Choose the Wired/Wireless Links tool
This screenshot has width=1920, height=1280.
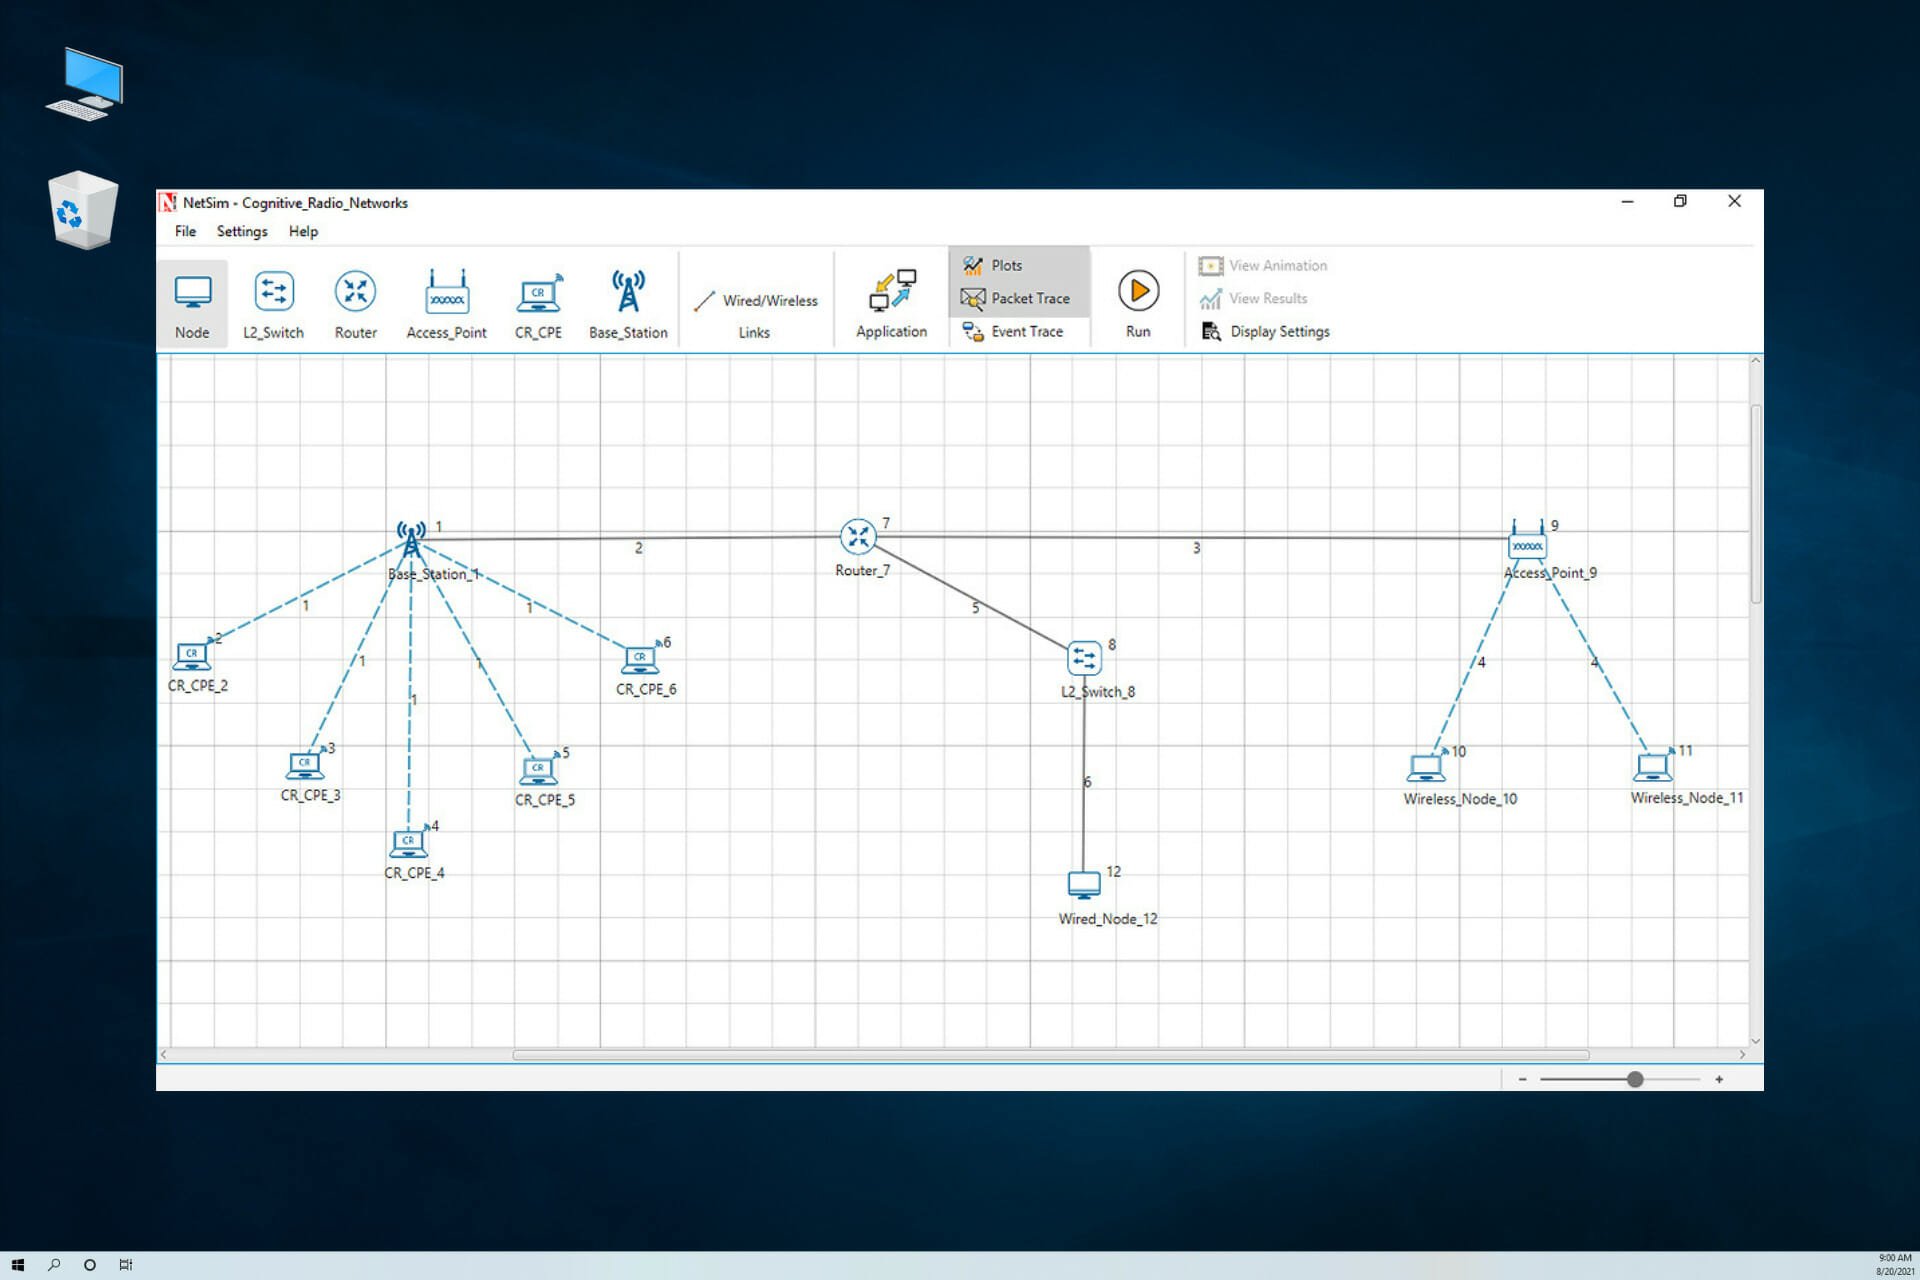click(x=756, y=314)
